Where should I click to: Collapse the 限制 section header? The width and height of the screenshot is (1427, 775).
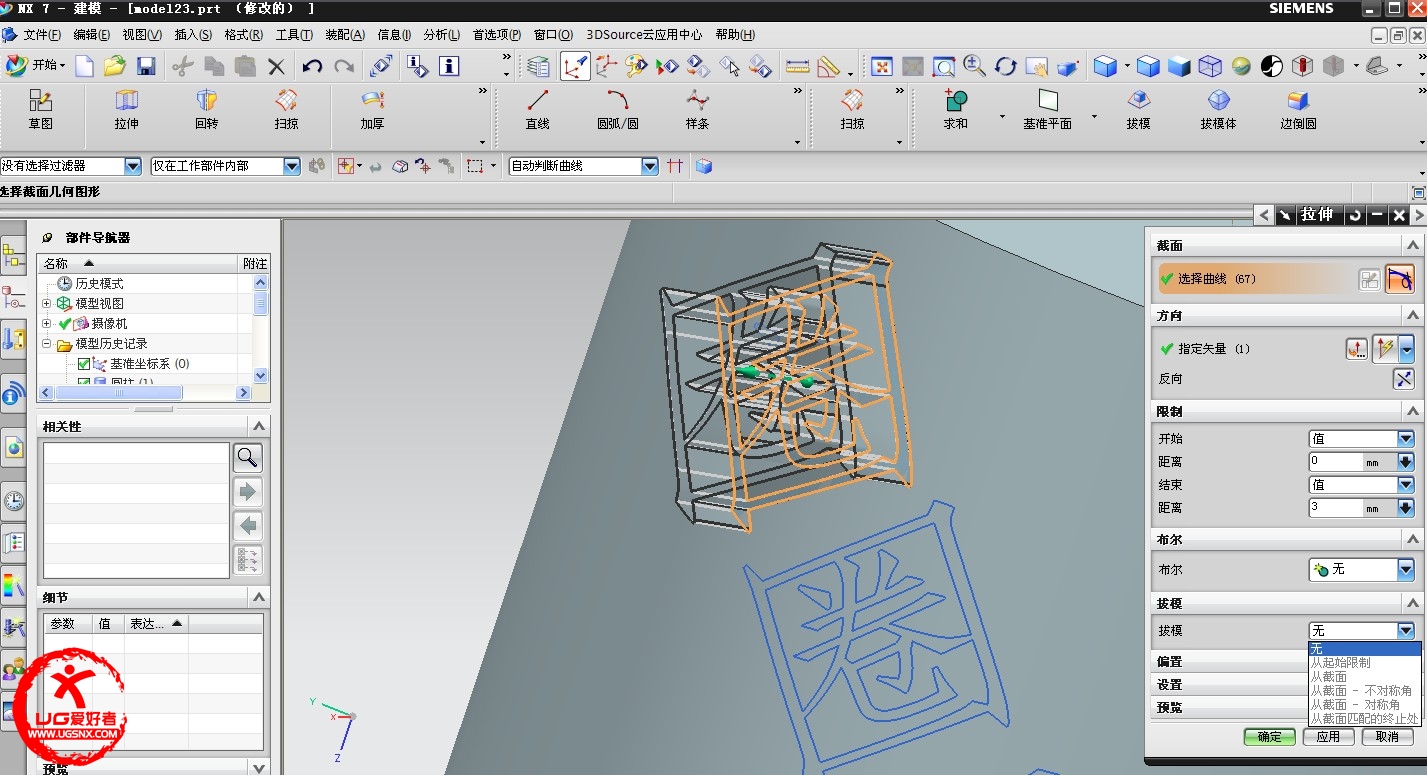[x=1413, y=411]
